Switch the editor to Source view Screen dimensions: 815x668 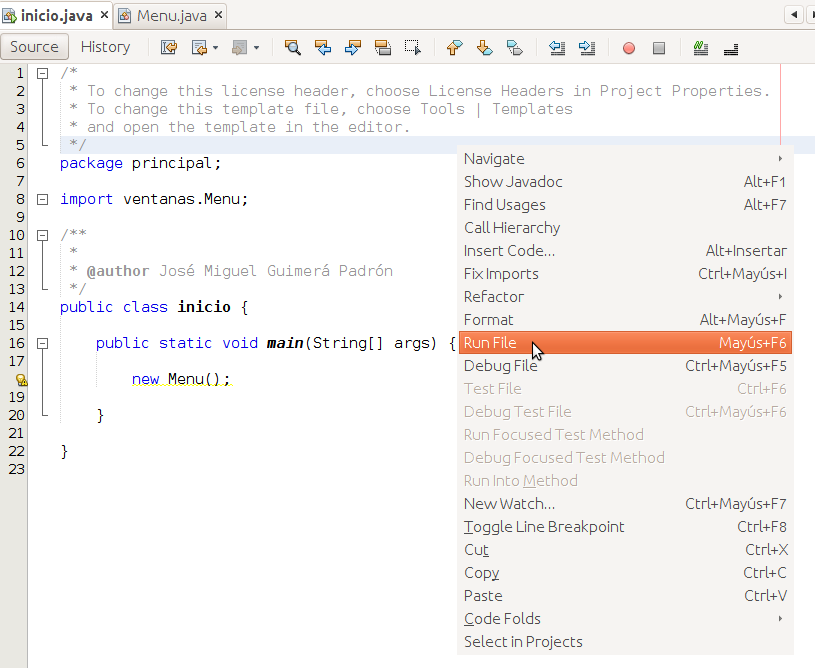(35, 46)
